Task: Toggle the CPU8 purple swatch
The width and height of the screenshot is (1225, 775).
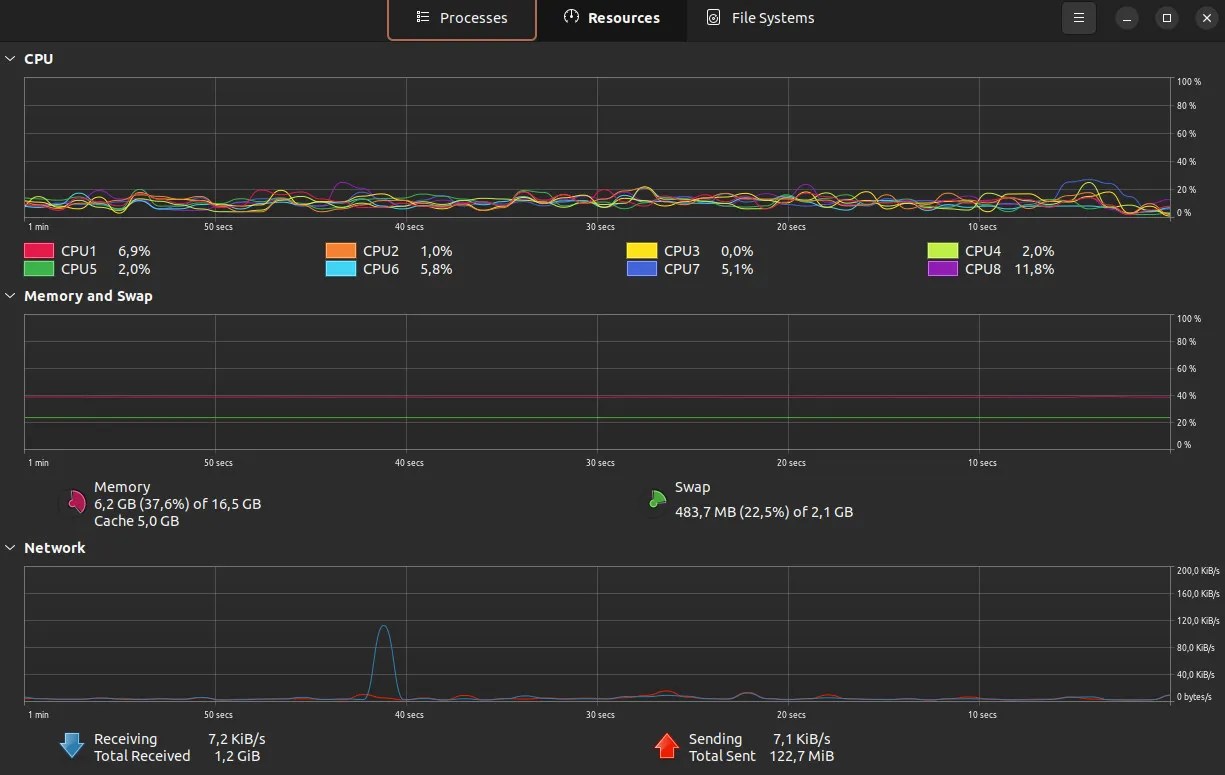Action: click(x=941, y=269)
